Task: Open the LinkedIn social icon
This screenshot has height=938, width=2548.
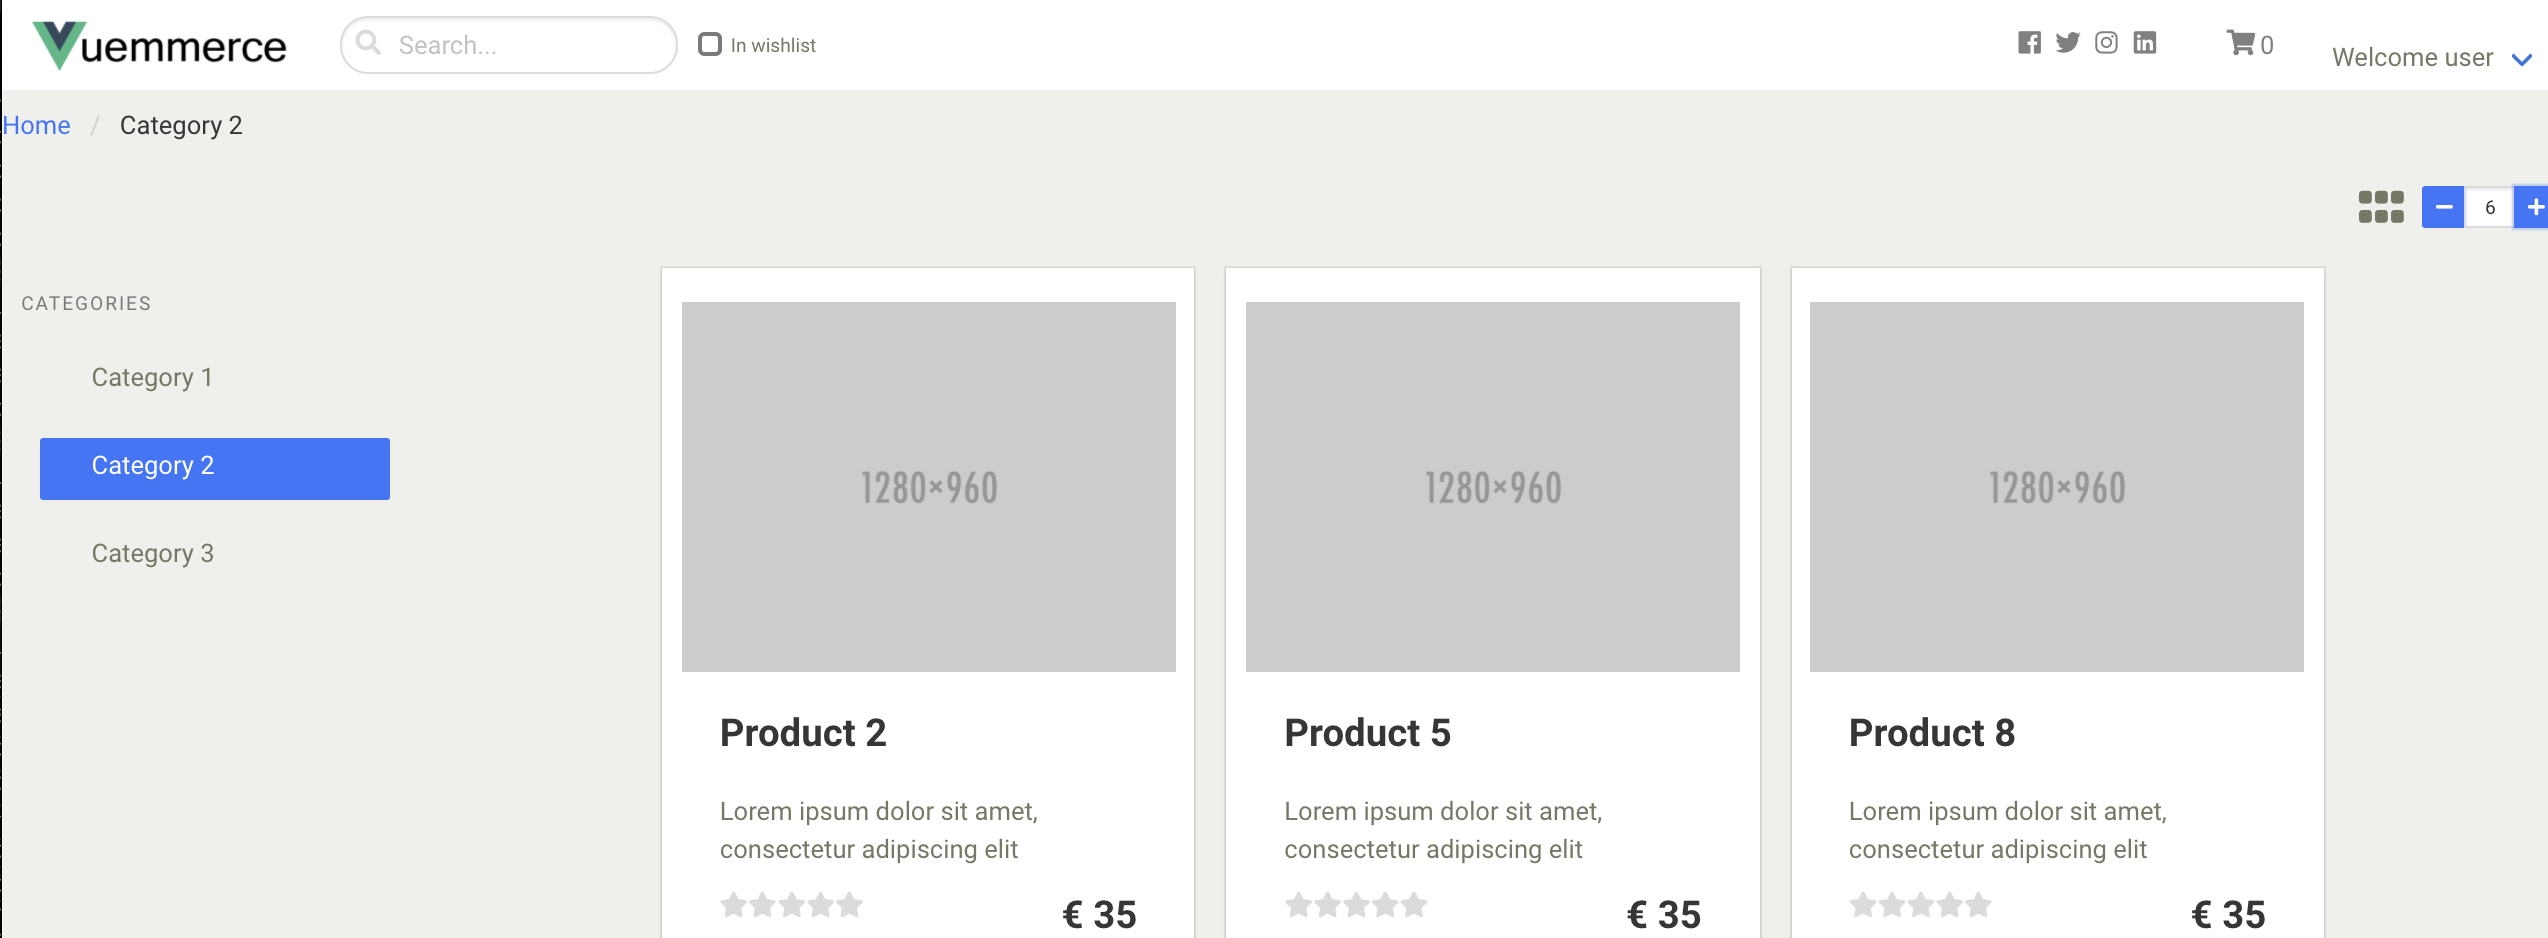Action: [2145, 43]
